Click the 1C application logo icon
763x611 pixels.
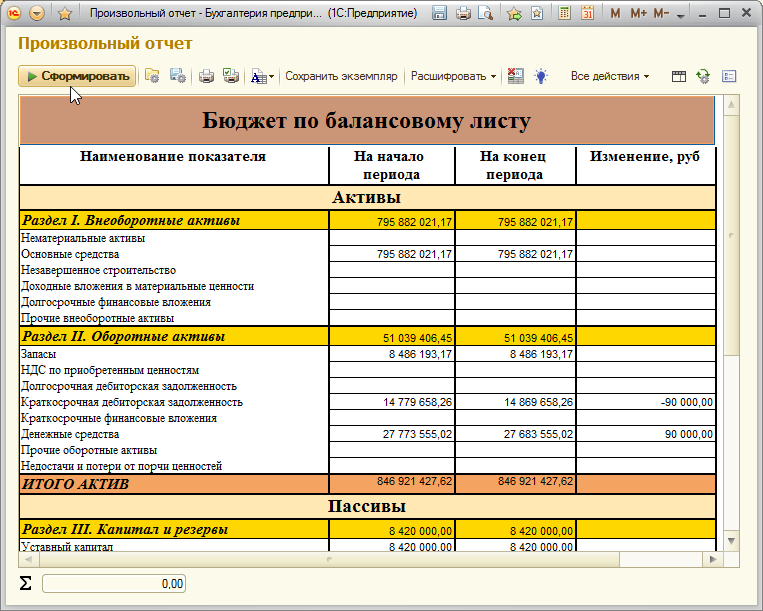(x=15, y=13)
